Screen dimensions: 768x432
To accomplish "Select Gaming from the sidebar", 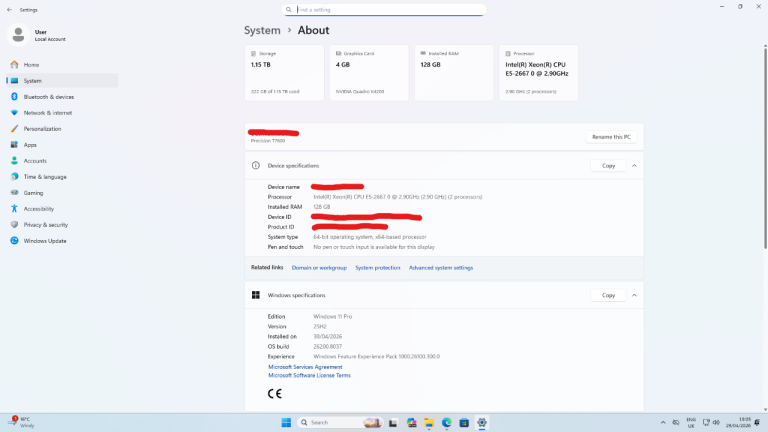I will coord(33,193).
